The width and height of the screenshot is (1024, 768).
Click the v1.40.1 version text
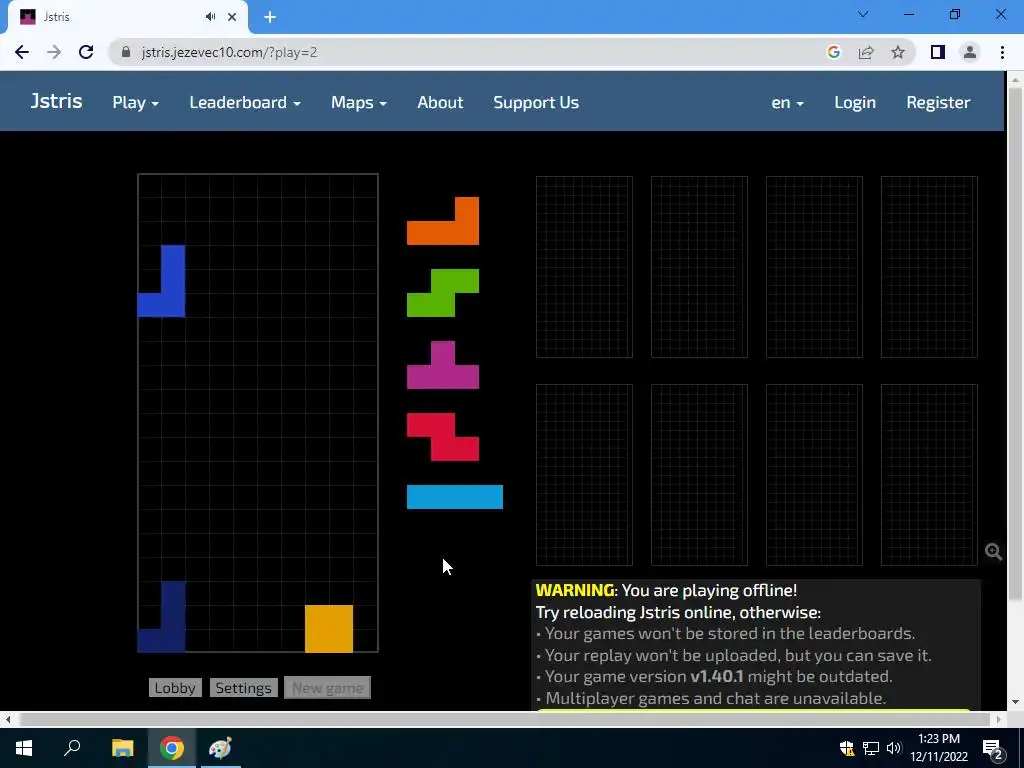pos(716,677)
